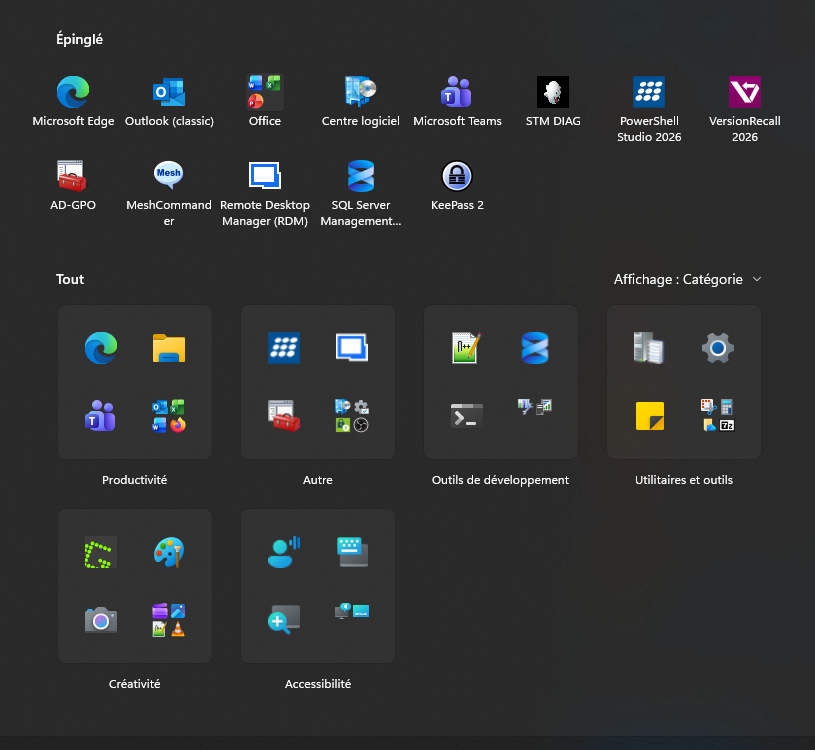Image resolution: width=815 pixels, height=750 pixels.
Task: Launch Remote Desktop Manager (RDM) pinned app
Action: pyautogui.click(x=265, y=193)
